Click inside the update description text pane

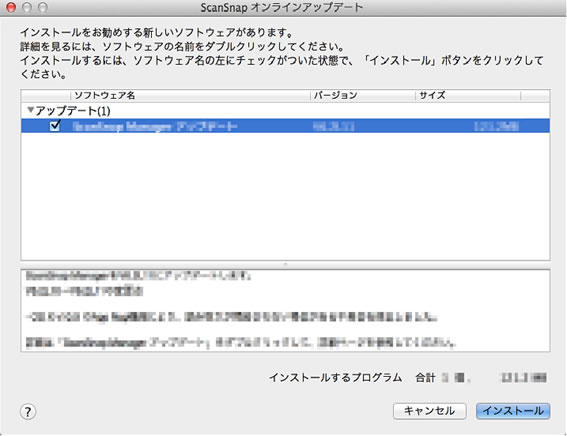(x=285, y=310)
